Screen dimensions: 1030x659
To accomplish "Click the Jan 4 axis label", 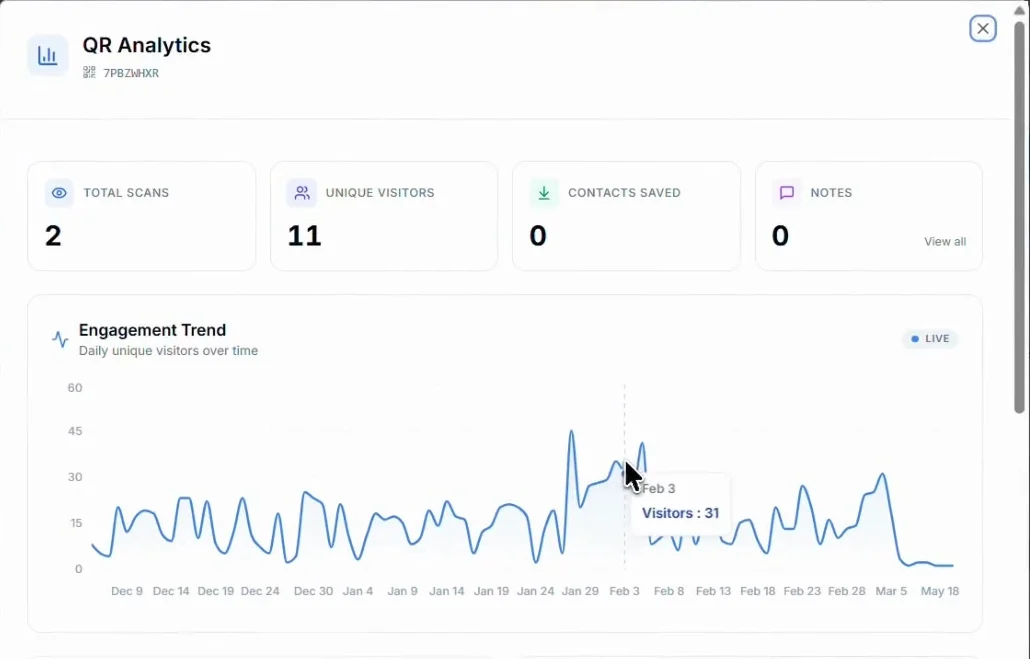I will [x=358, y=591].
